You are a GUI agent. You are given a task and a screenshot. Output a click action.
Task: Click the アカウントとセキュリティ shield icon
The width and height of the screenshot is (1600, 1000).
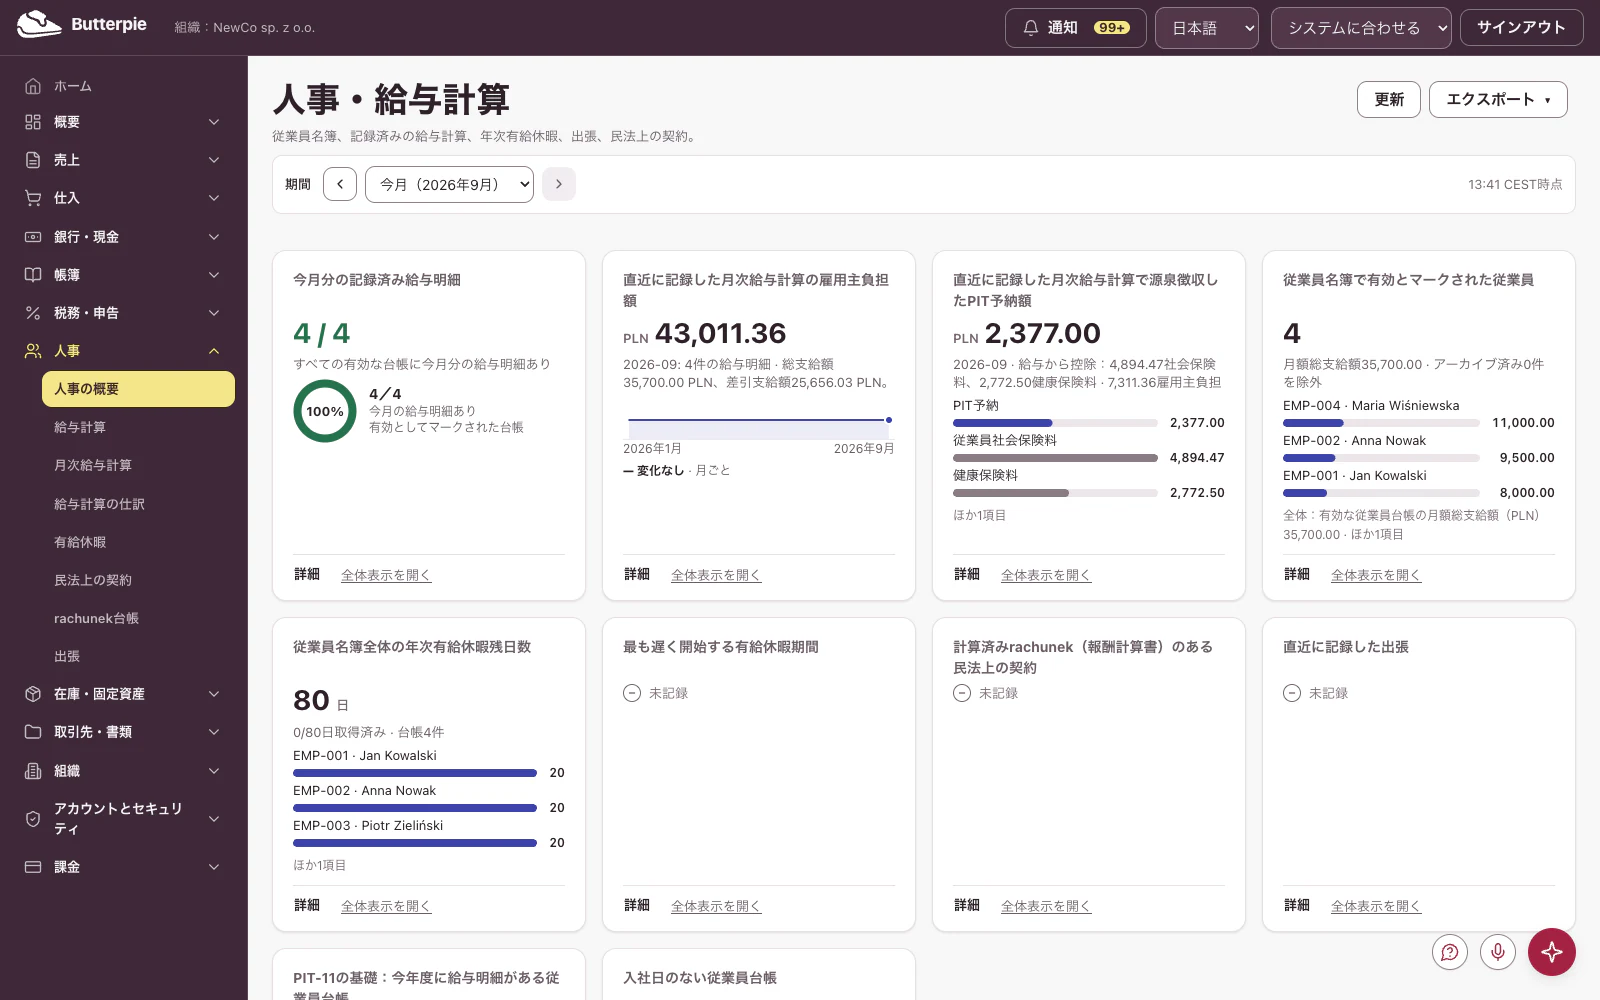pos(33,819)
